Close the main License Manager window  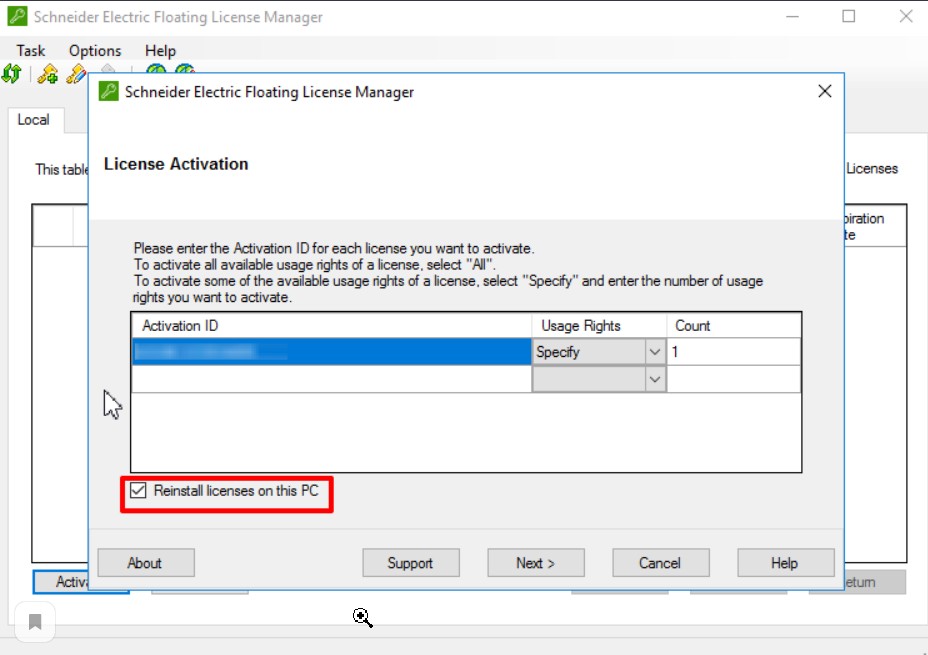906,17
